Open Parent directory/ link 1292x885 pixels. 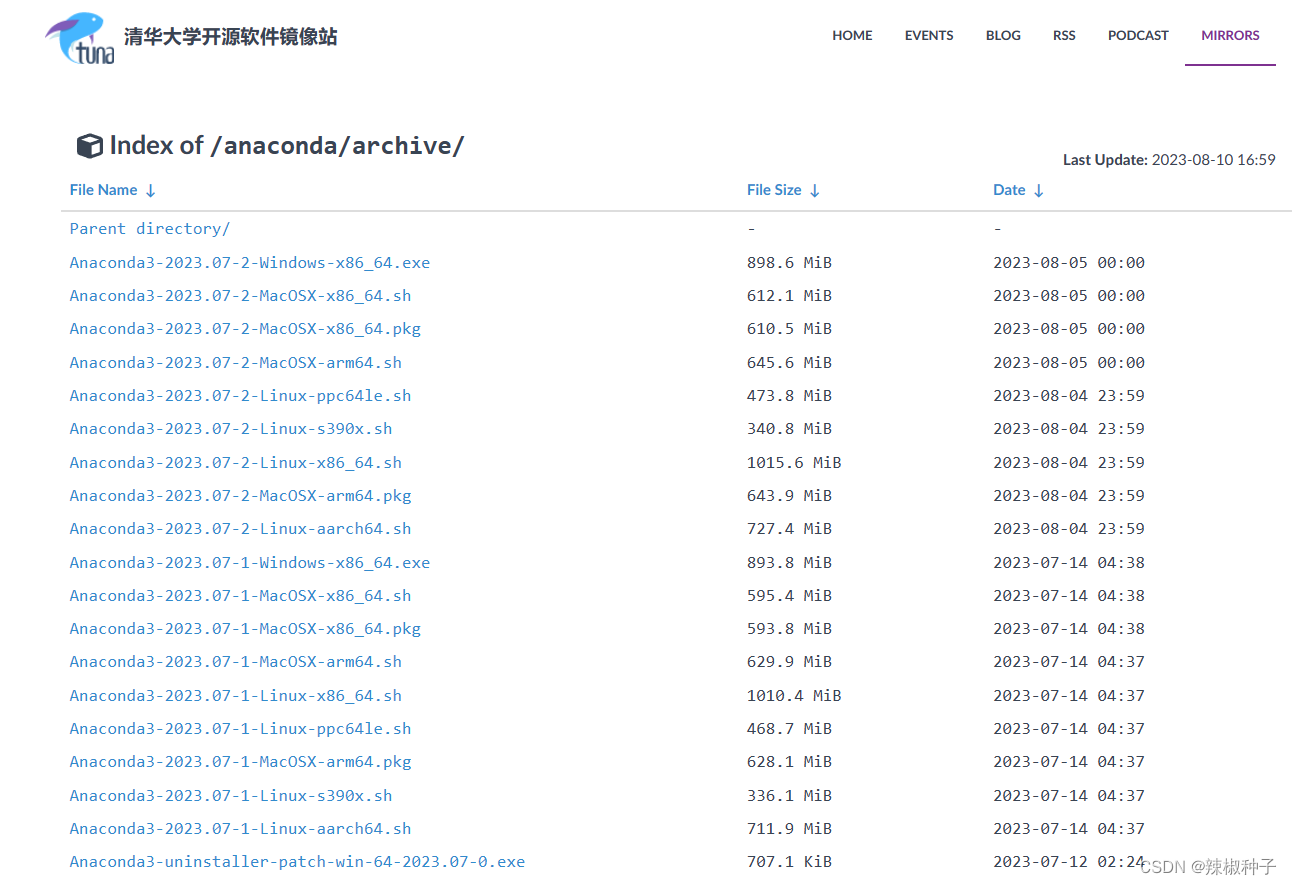point(150,229)
